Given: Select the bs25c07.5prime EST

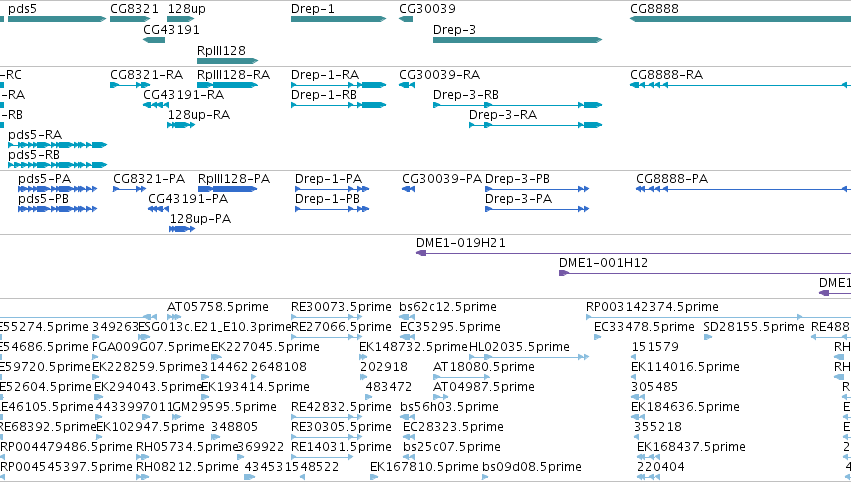Looking at the screenshot, I should pos(407,457).
